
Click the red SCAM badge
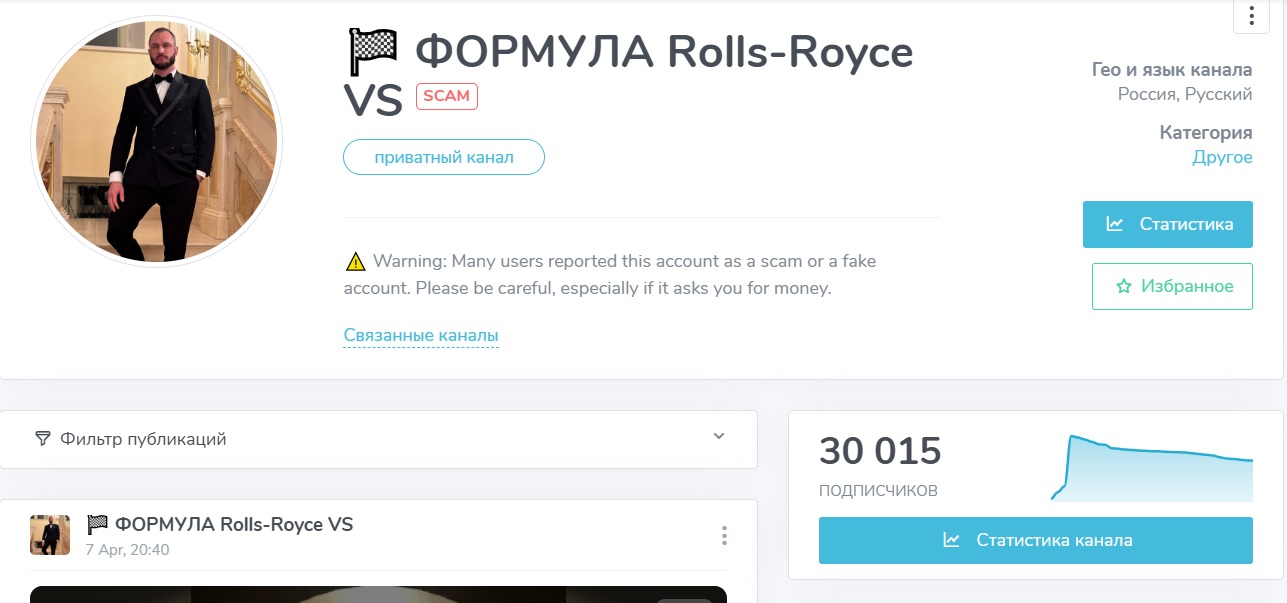point(446,96)
